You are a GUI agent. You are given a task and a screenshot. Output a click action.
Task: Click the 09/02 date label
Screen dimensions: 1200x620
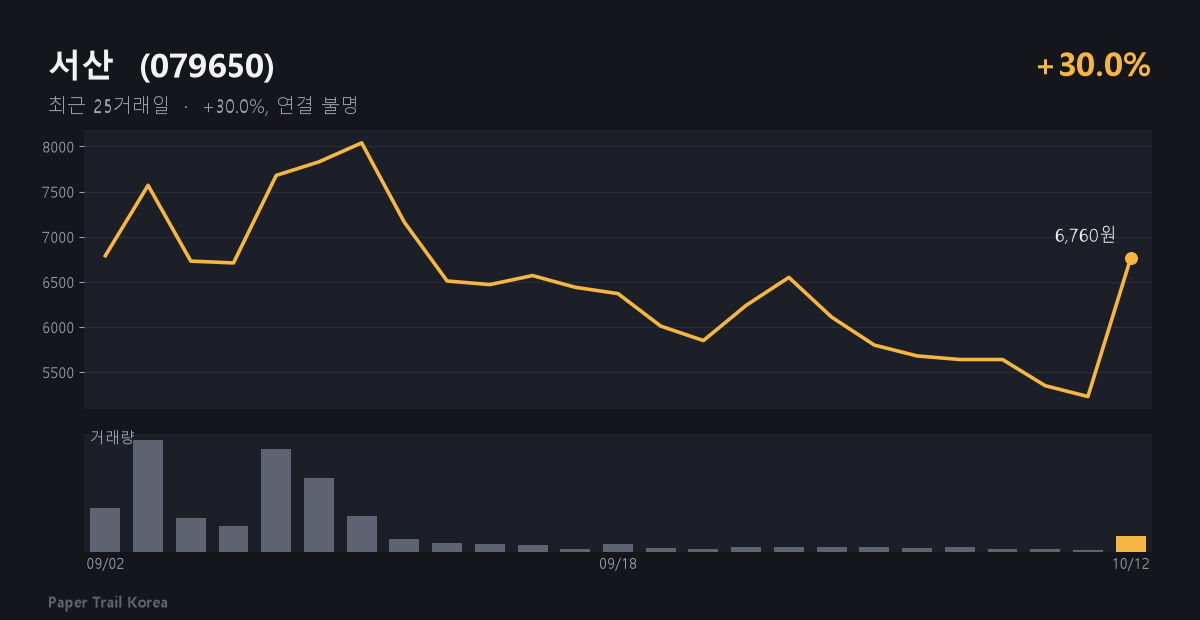105,564
